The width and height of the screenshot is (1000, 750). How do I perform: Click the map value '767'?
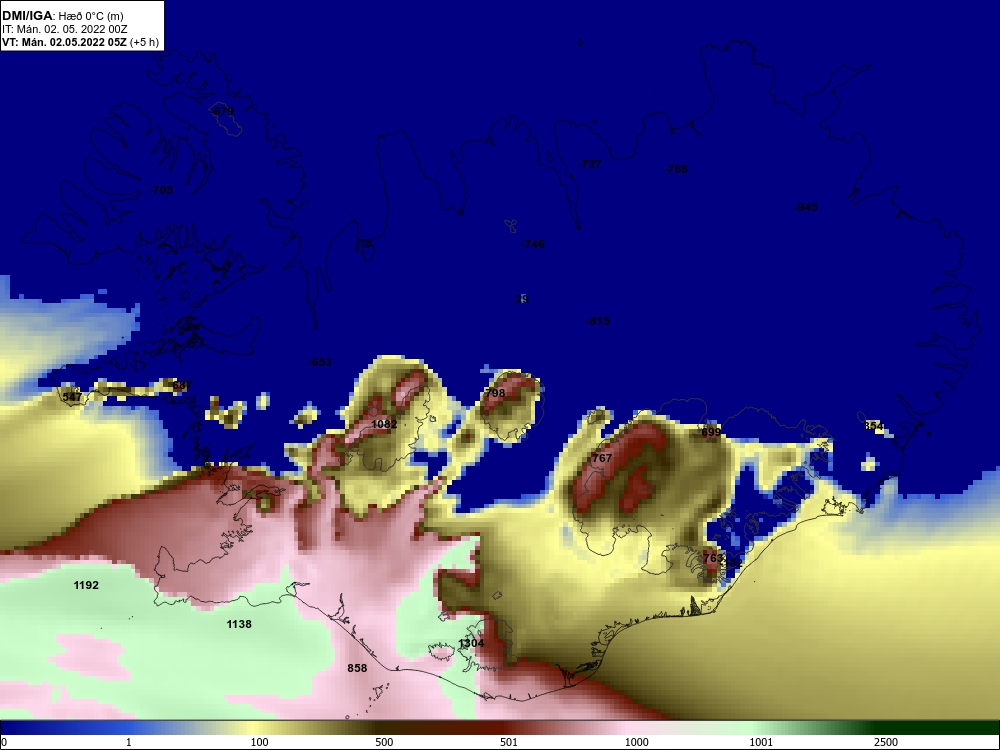click(602, 458)
